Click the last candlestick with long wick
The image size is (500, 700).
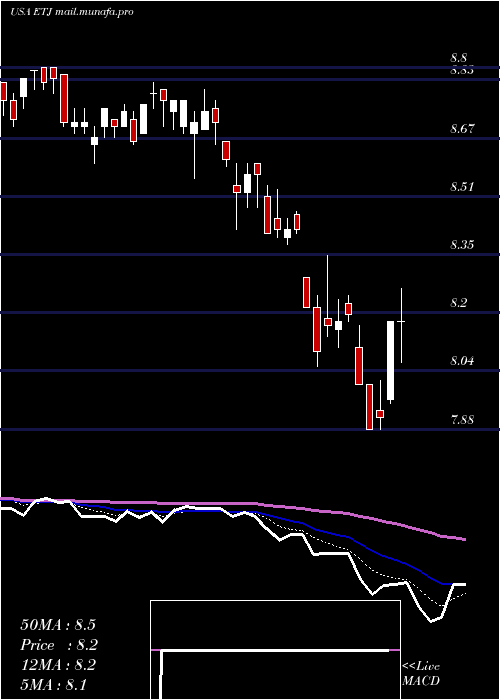click(401, 325)
